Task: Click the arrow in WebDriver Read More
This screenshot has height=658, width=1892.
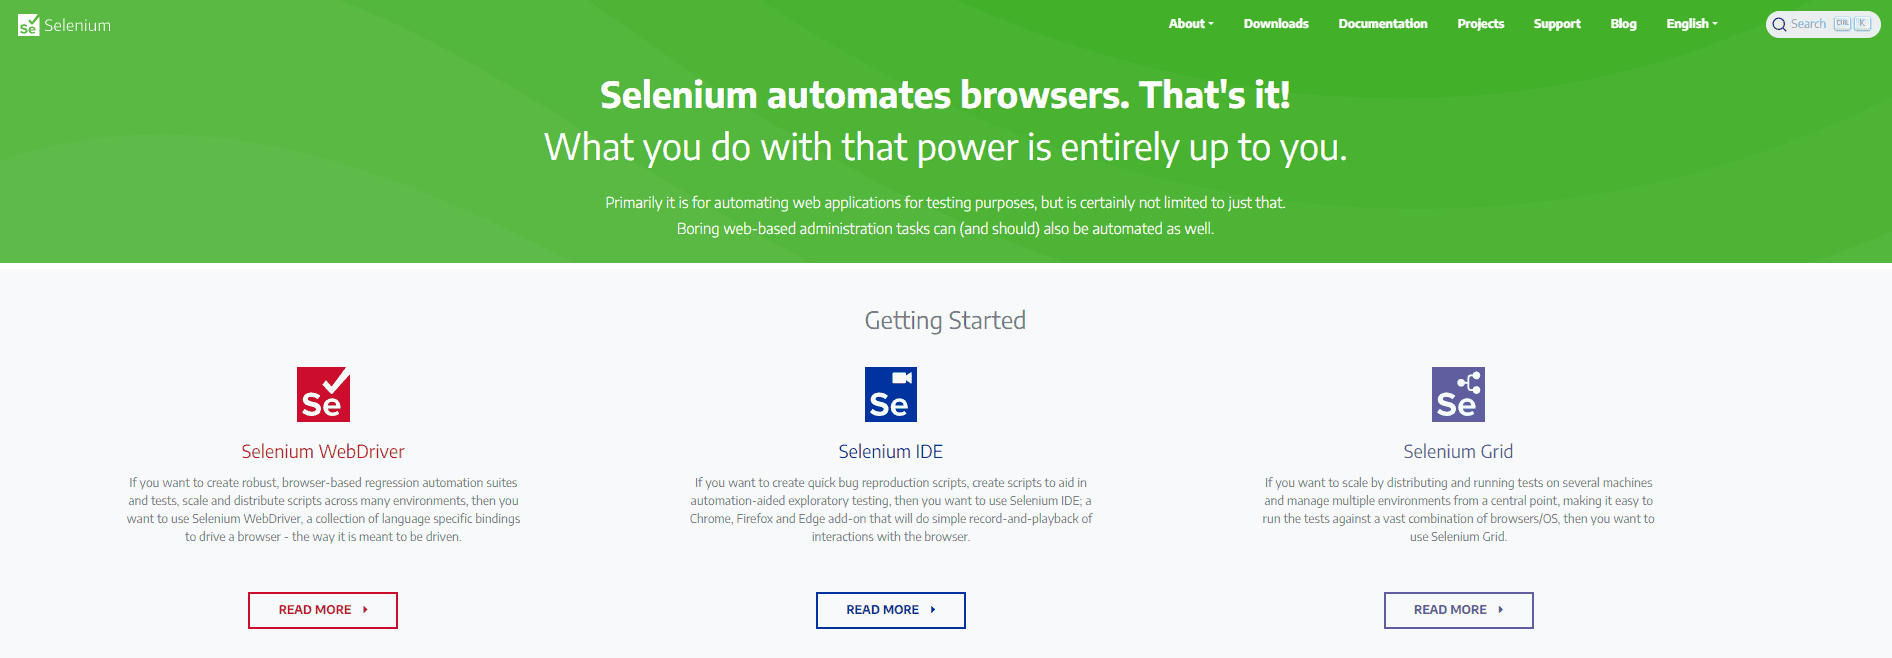Action: coord(365,610)
